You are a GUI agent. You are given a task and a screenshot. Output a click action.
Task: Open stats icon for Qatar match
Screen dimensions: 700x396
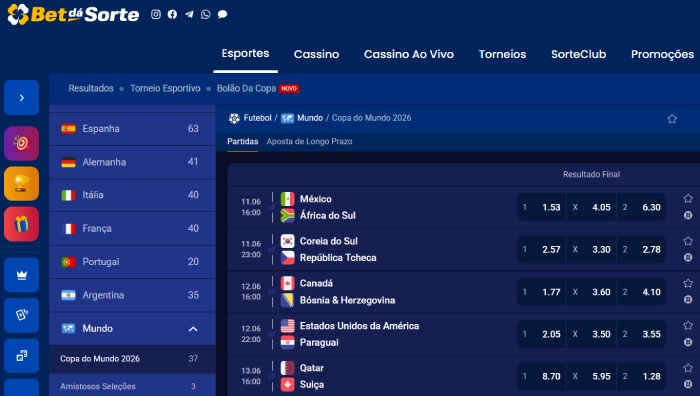tap(688, 384)
